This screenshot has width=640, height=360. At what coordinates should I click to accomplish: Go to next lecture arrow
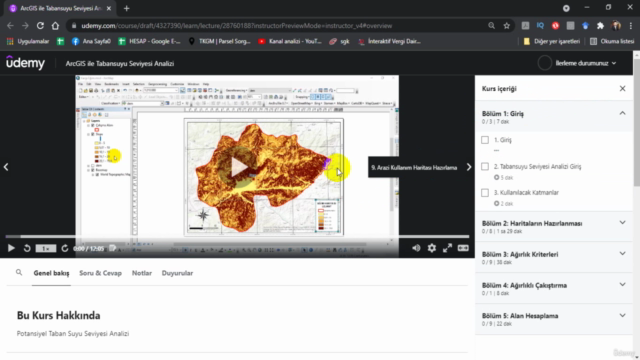(x=469, y=167)
